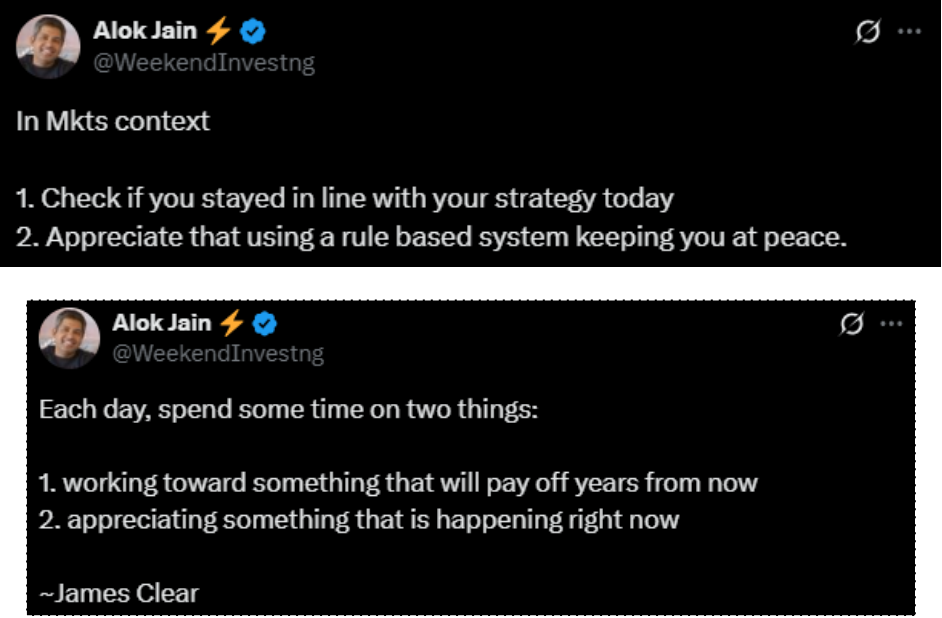The width and height of the screenshot is (942, 618).
Task: Open Alok Jain avatar on Mkts context tweet
Action: click(x=46, y=47)
